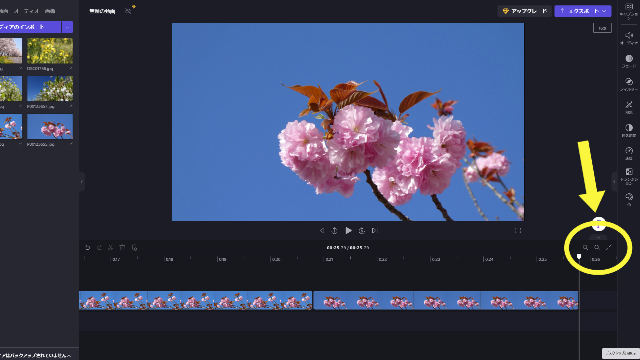Click the fit timeline to screen icon
Image resolution: width=640 pixels, height=360 pixels.
coord(609,247)
